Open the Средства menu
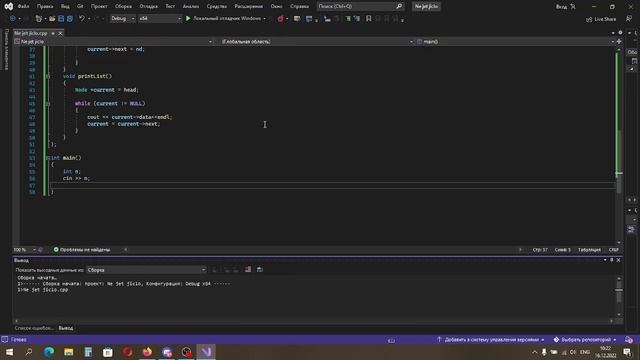Image resolution: width=640 pixels, height=360 pixels. pyautogui.click(x=216, y=7)
